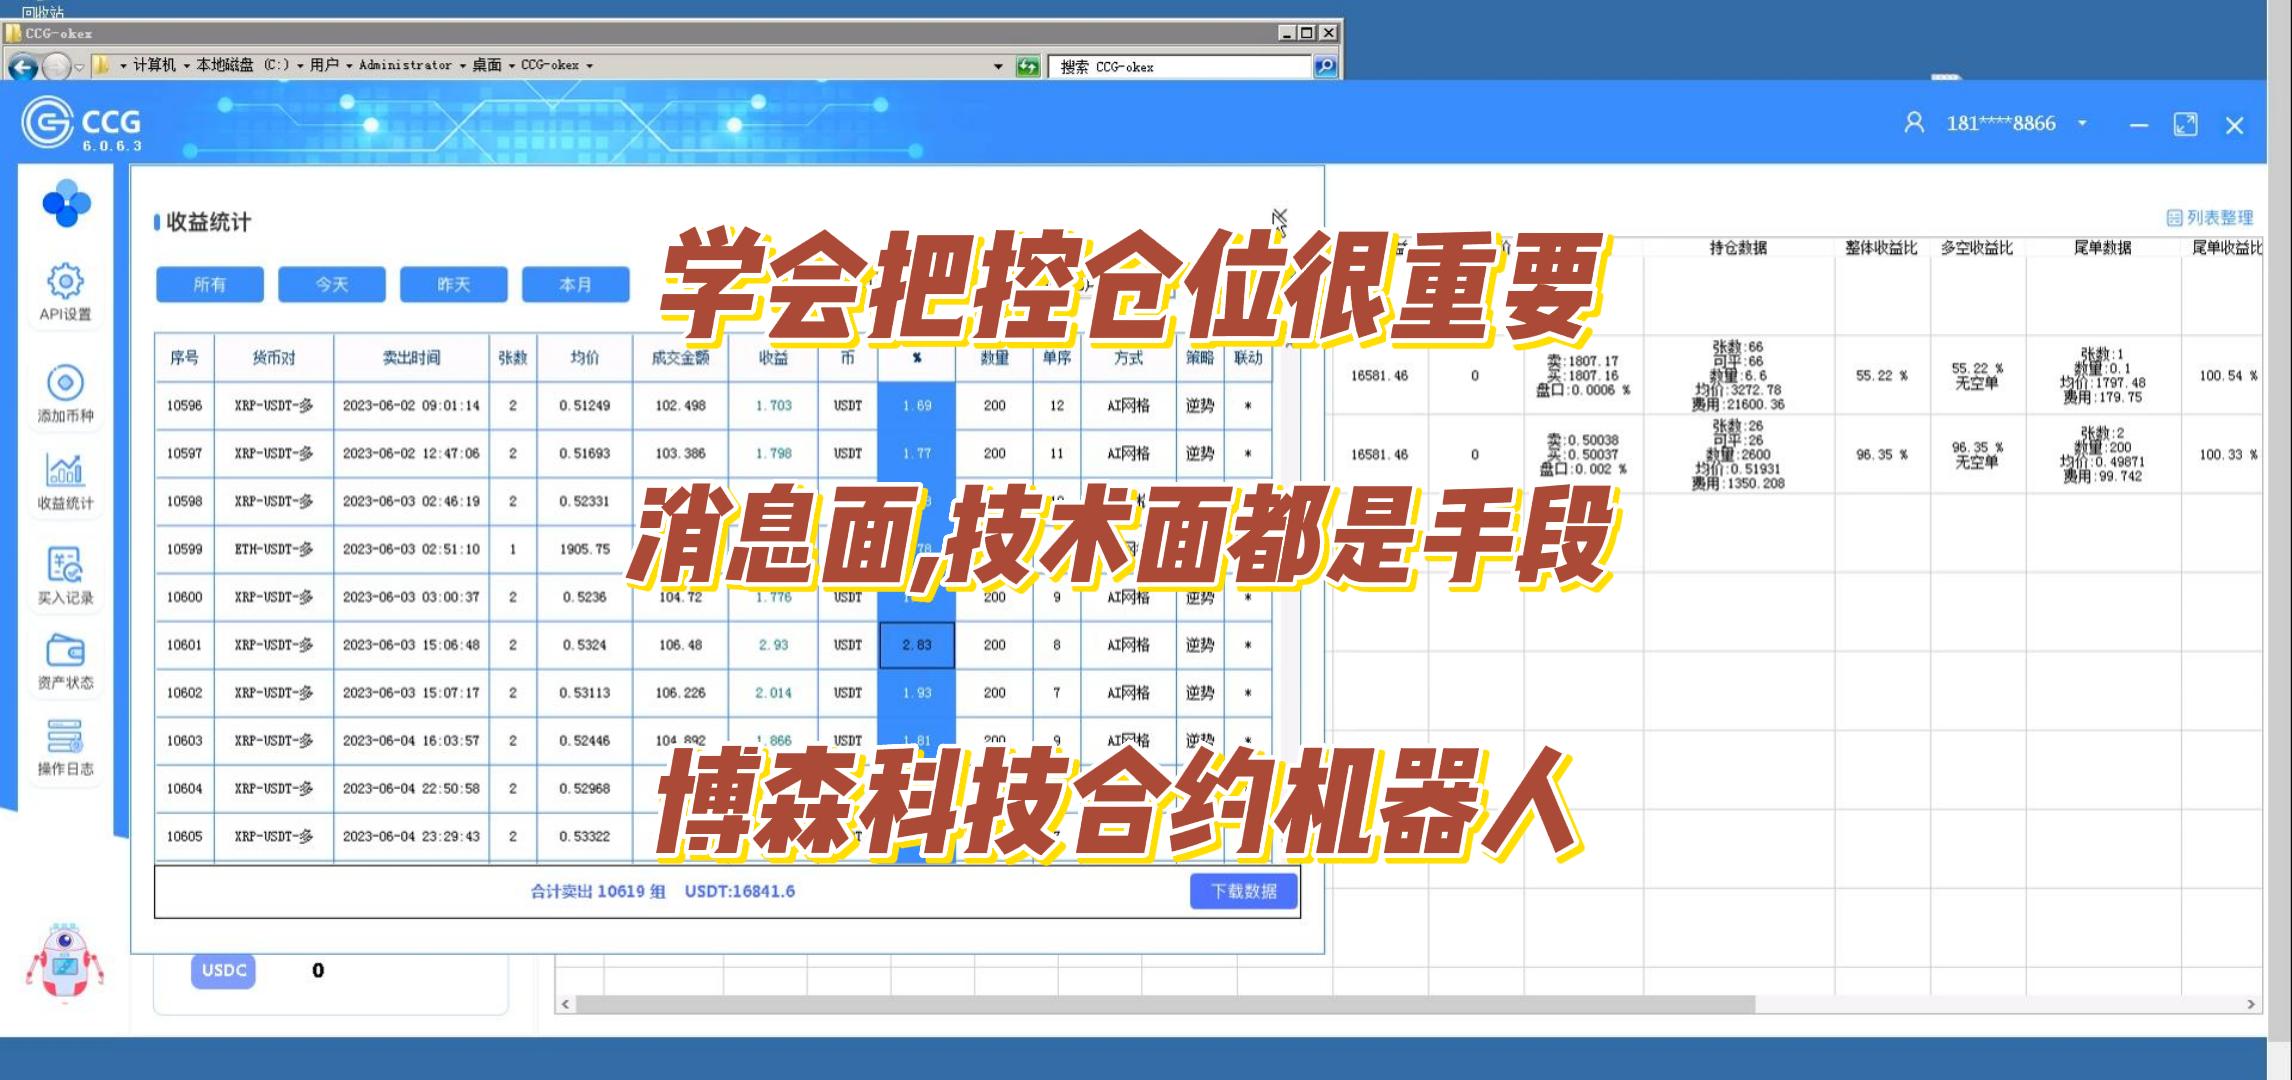This screenshot has width=2292, height=1080.
Task: Click the main table scrollbar right arrow
Action: 2251,1004
